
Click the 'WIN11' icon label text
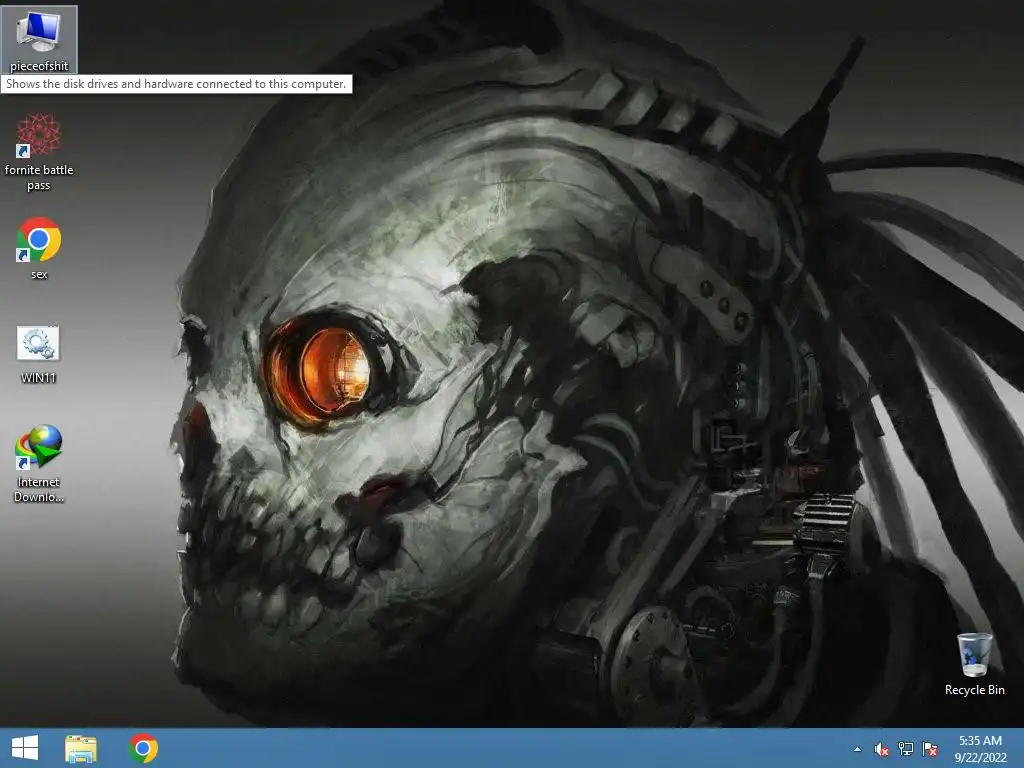39,377
